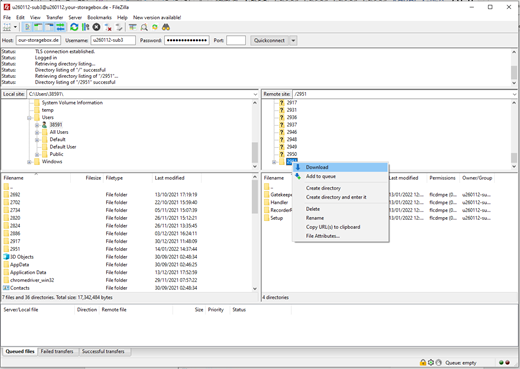The width and height of the screenshot is (520, 369).
Task: Cancel the current operation icon
Action: coord(96,27)
